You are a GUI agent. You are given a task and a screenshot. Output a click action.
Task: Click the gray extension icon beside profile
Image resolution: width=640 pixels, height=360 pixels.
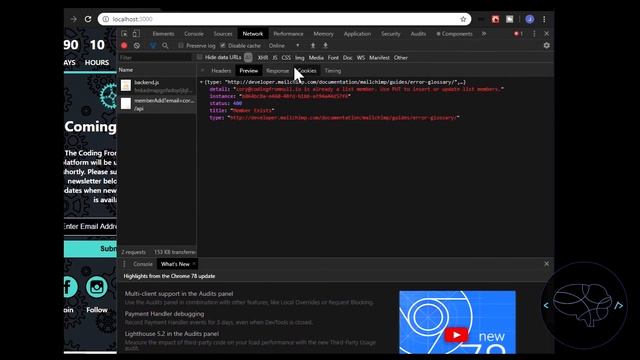tap(510, 19)
